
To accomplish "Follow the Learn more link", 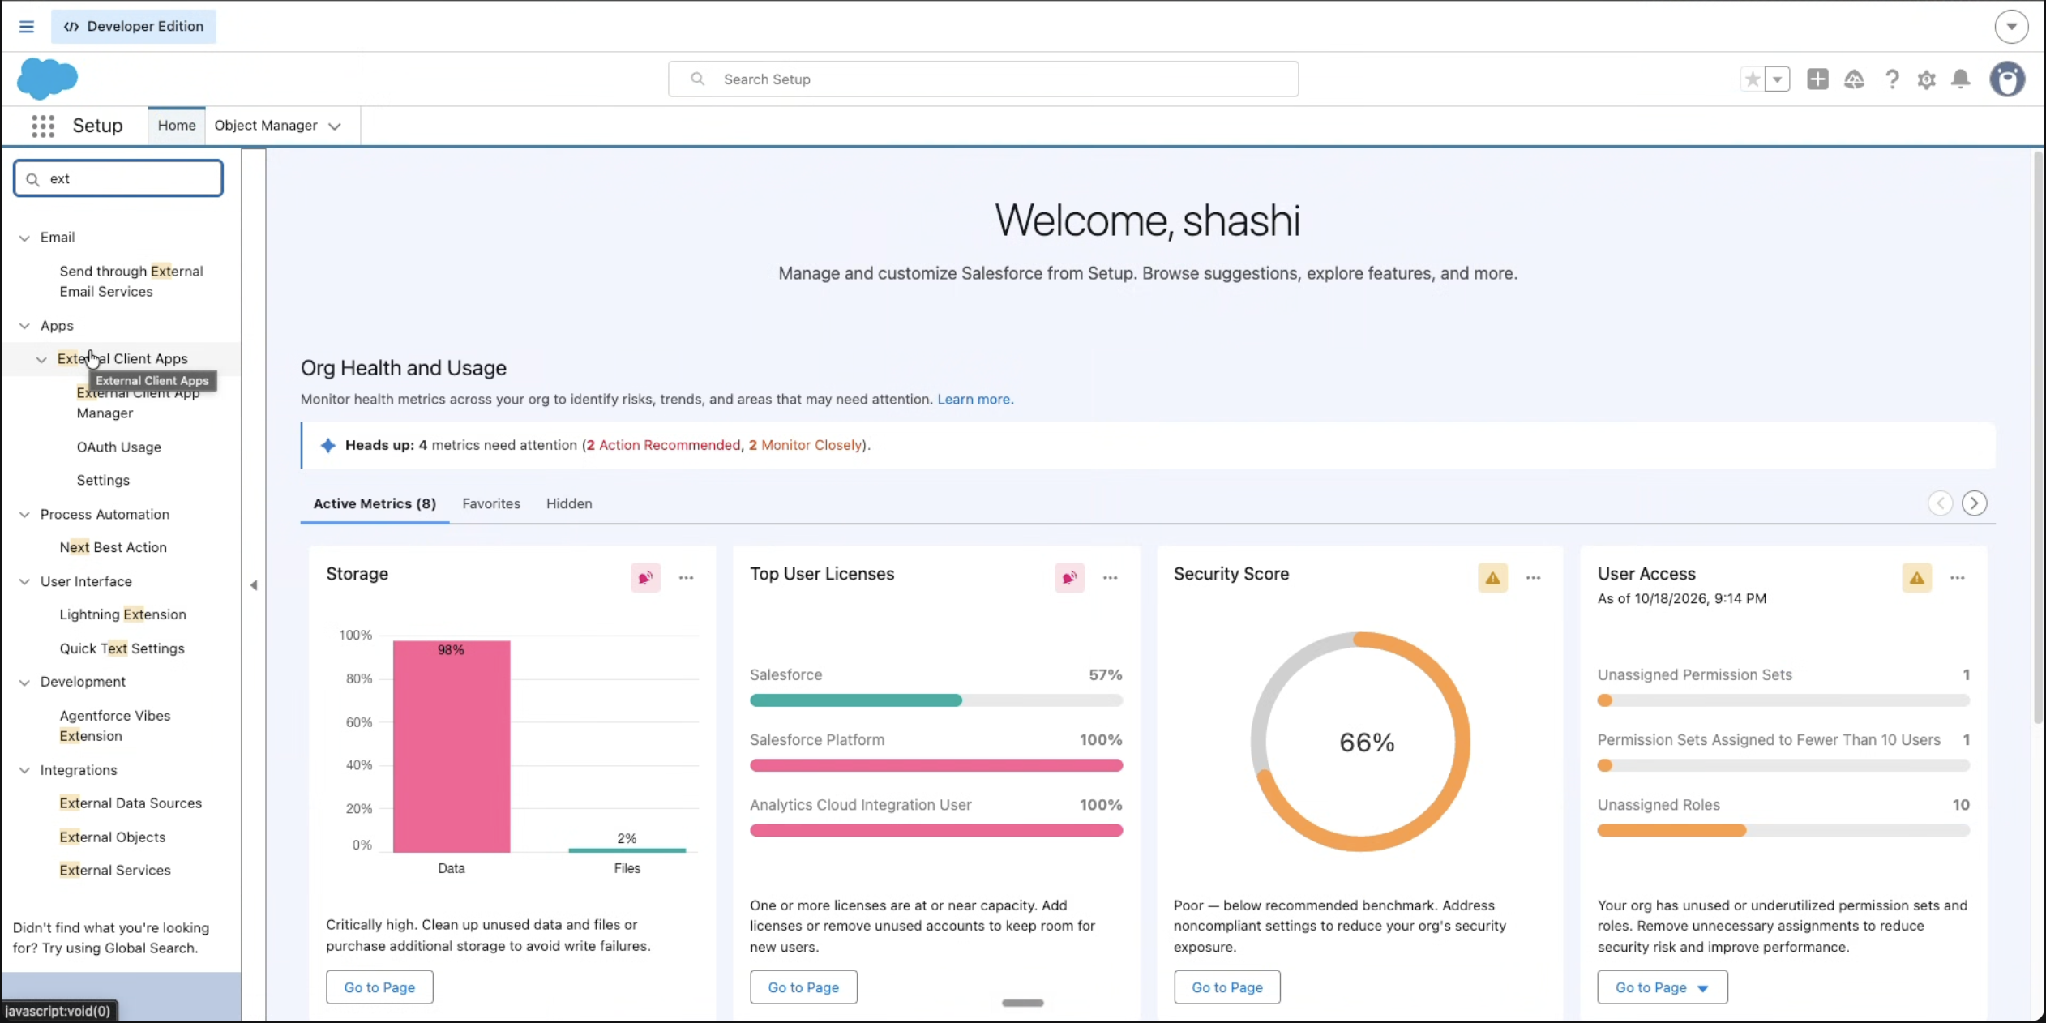I will 974,399.
